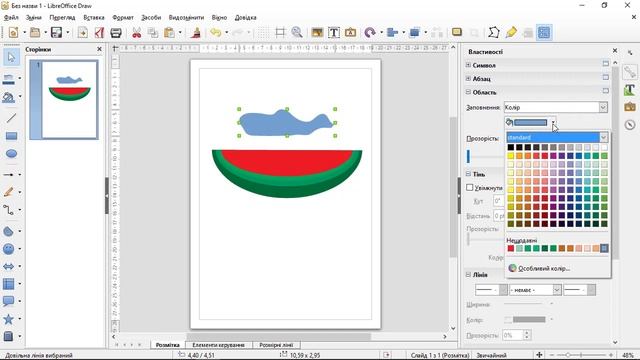Click the Перегляд menu
The height and width of the screenshot is (360, 640).
(x=62, y=18)
